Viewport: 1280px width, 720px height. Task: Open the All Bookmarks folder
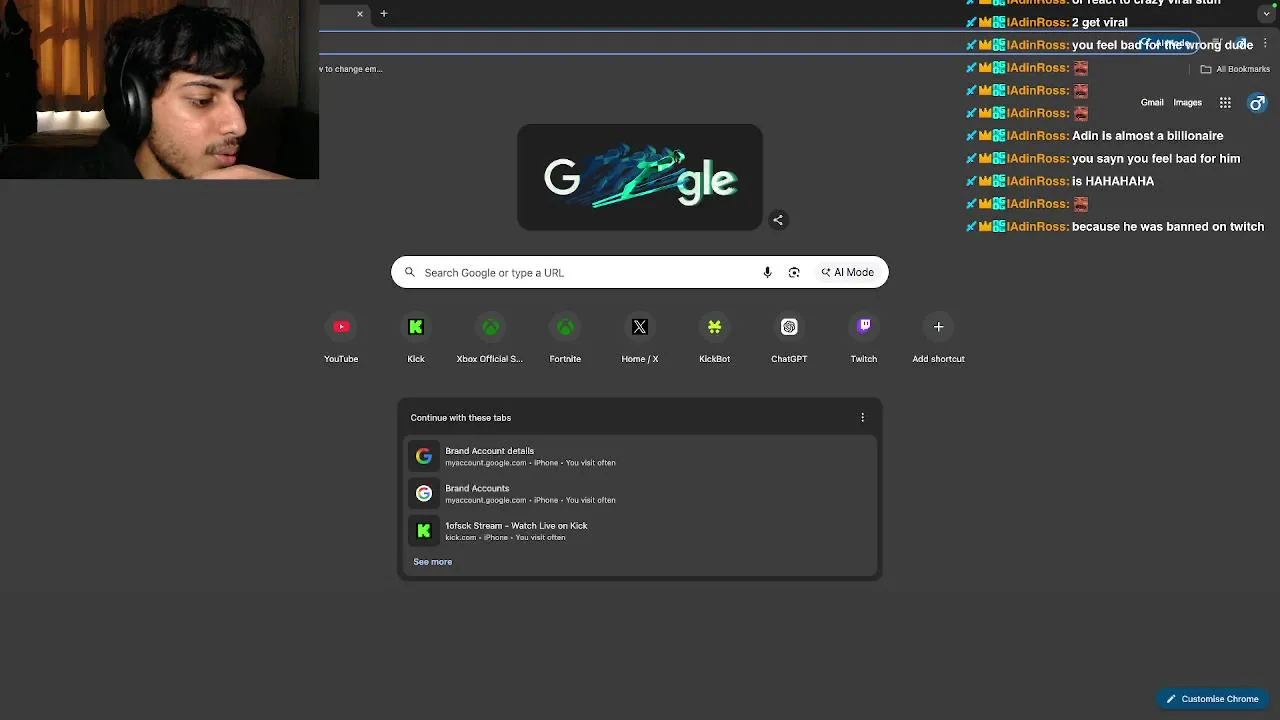coord(1235,69)
